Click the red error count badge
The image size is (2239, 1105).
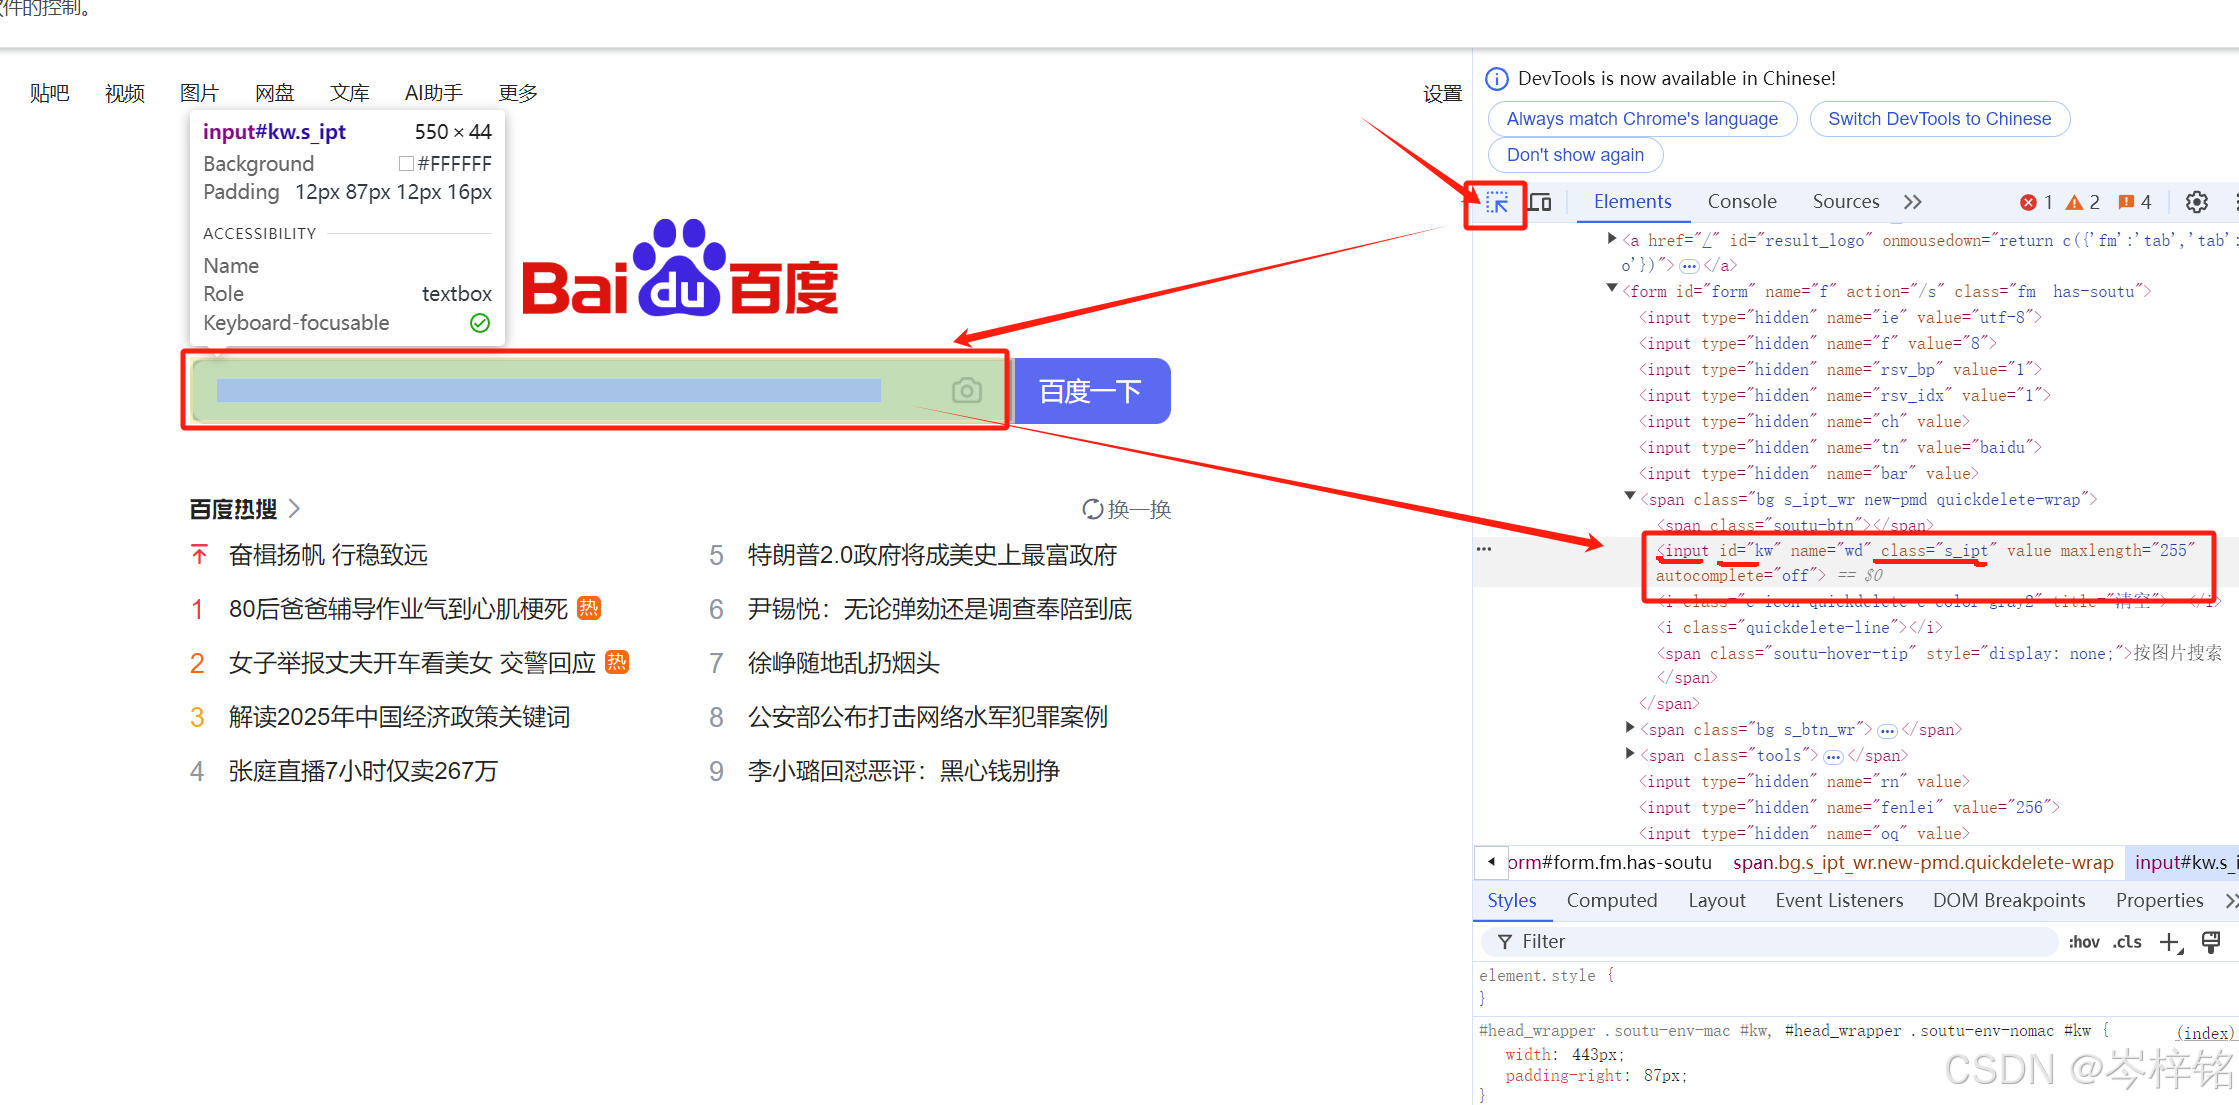tap(2036, 202)
